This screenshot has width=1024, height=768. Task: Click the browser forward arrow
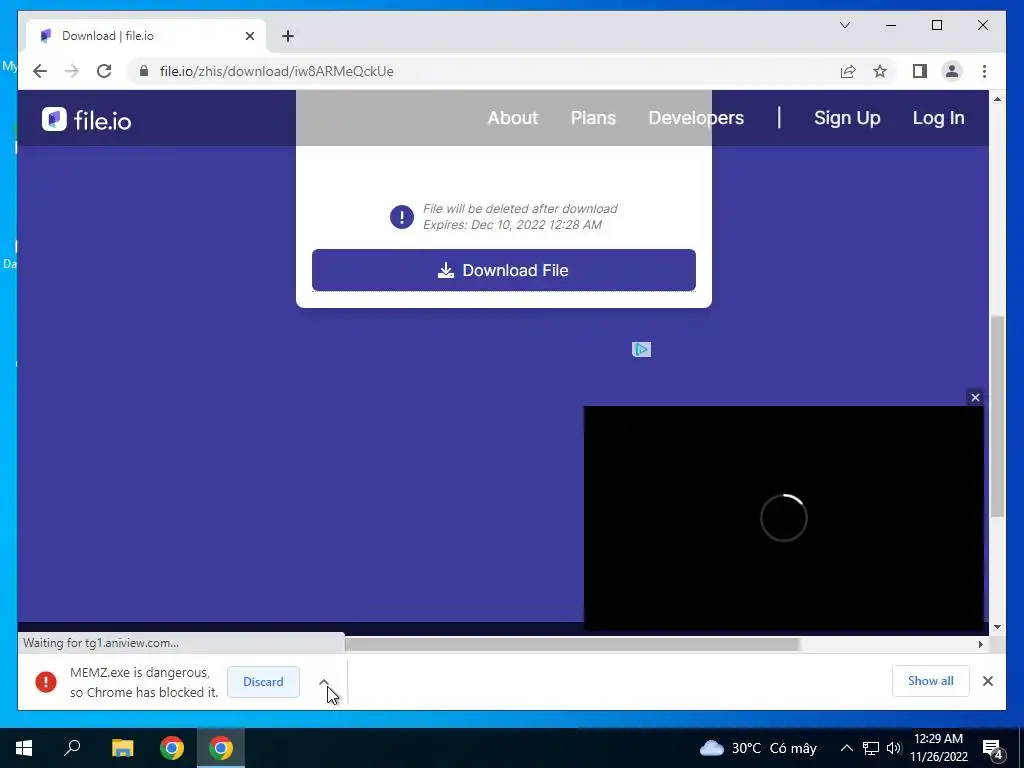72,71
